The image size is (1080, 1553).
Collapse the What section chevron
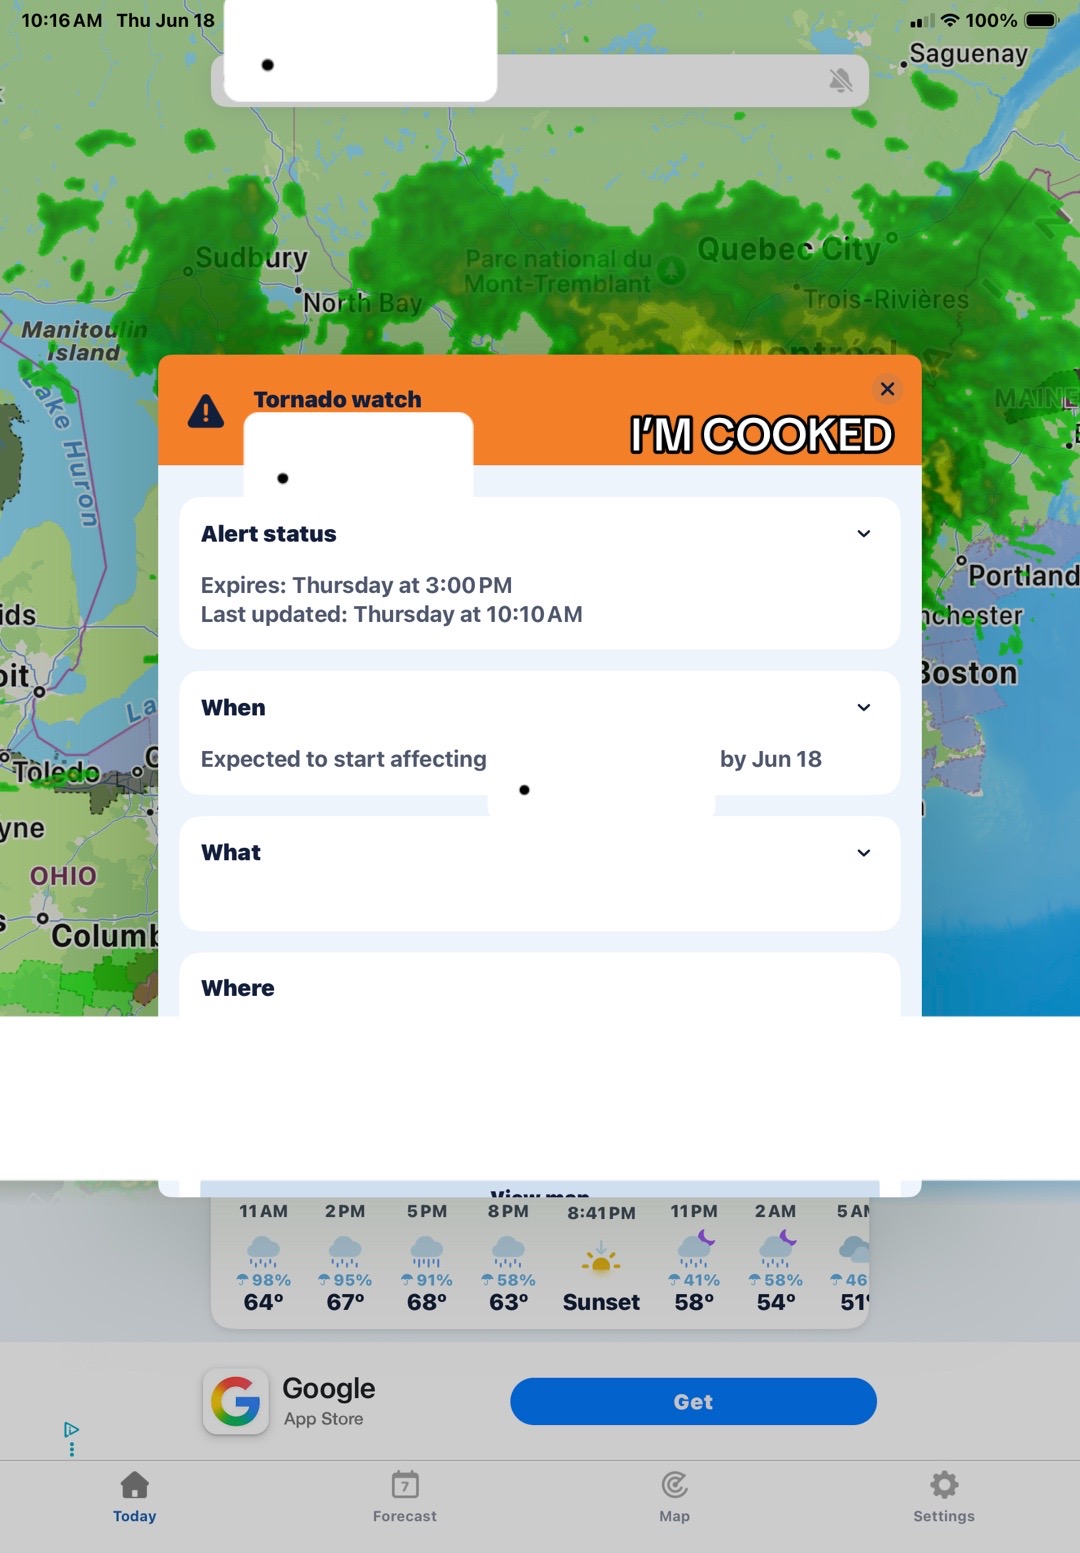click(x=864, y=853)
